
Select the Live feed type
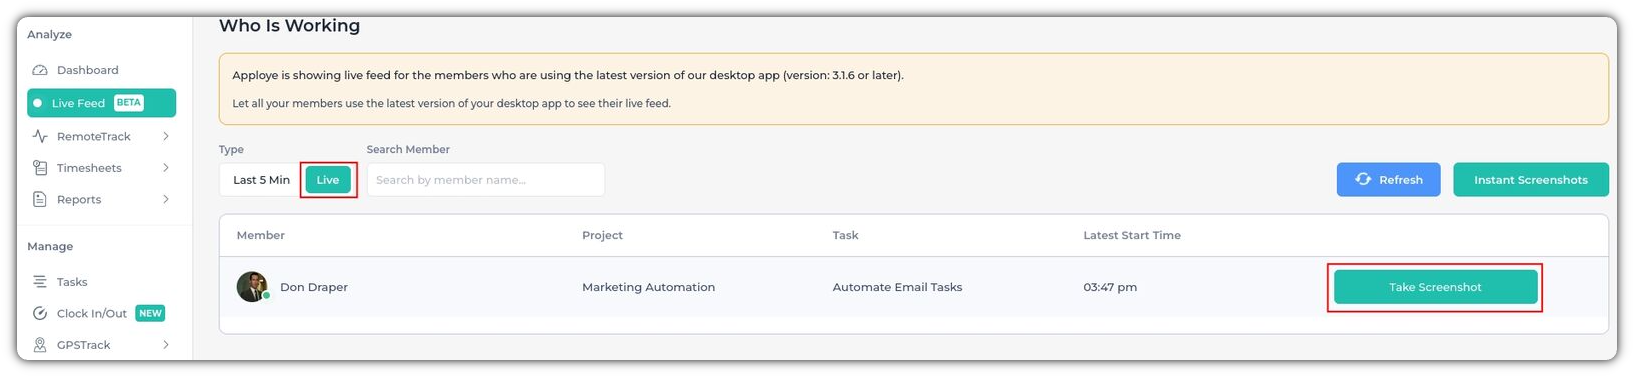coord(328,180)
